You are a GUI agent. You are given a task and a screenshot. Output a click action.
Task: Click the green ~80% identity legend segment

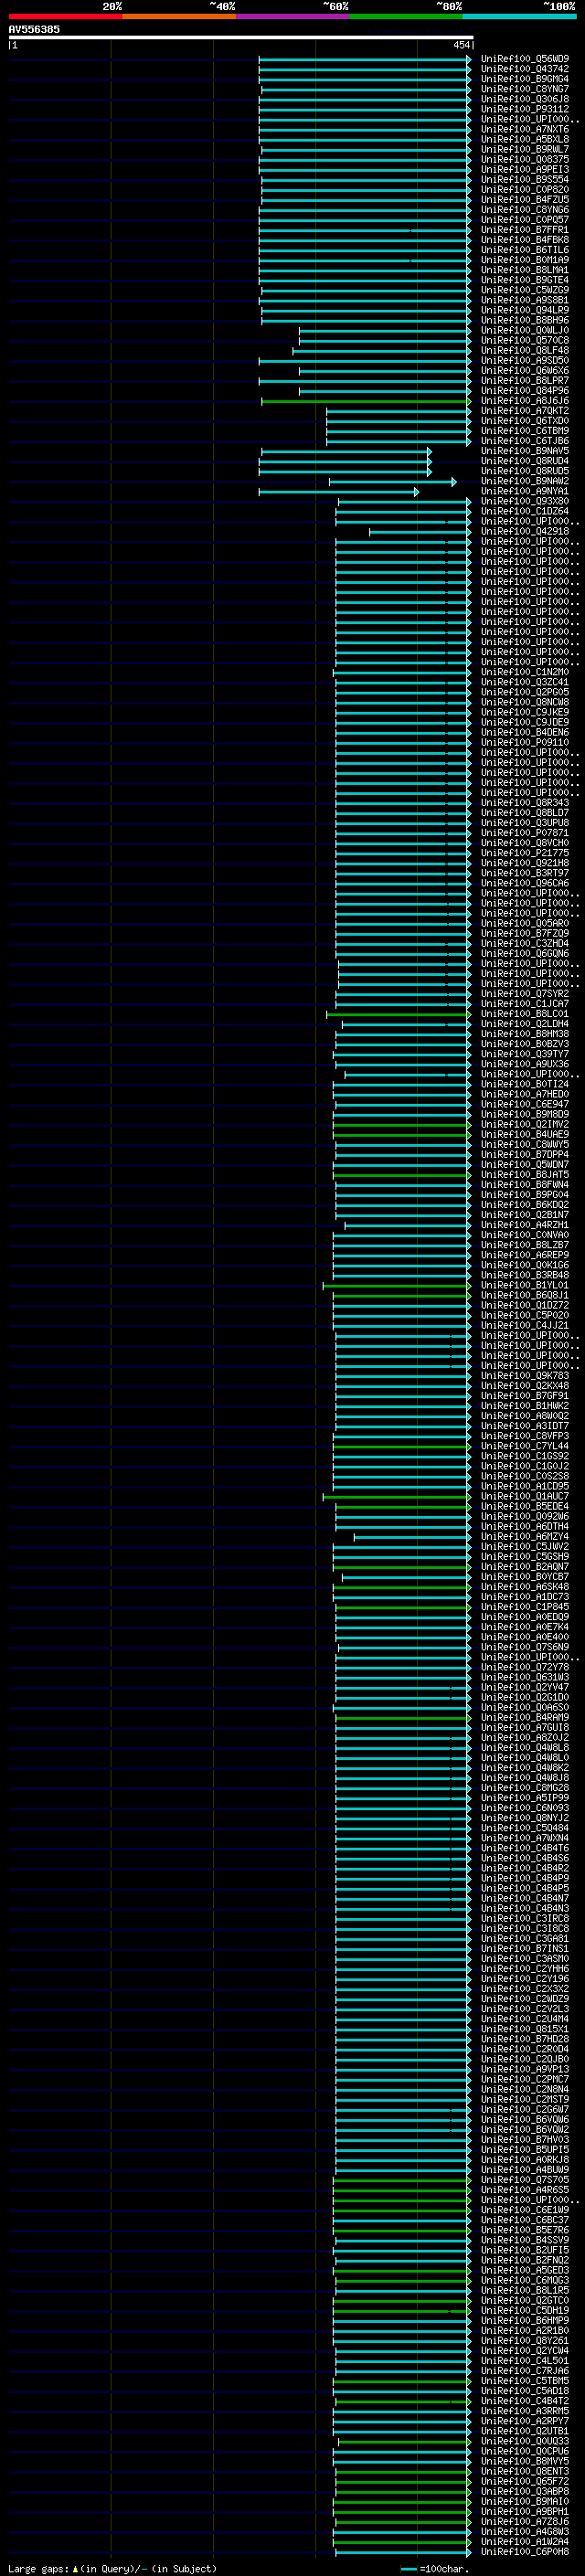tap(406, 16)
